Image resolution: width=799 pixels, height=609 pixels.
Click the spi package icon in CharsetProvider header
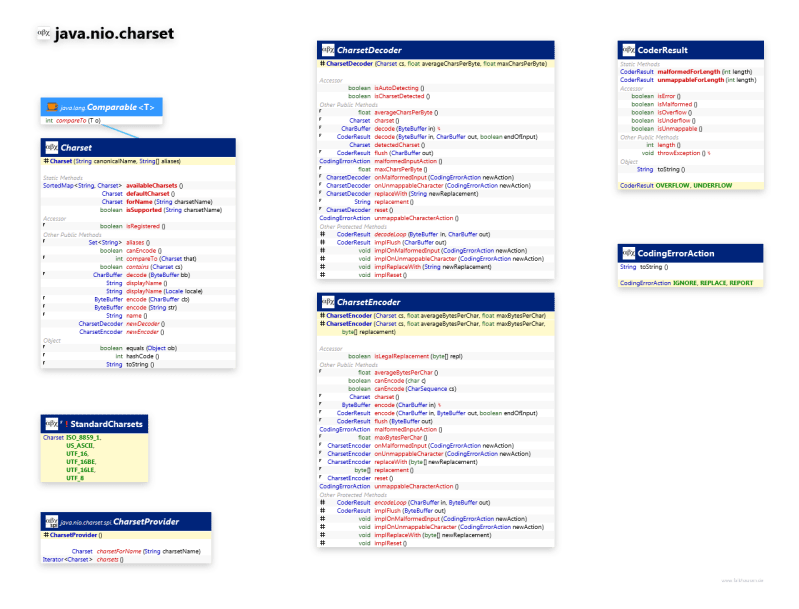[x=51, y=521]
